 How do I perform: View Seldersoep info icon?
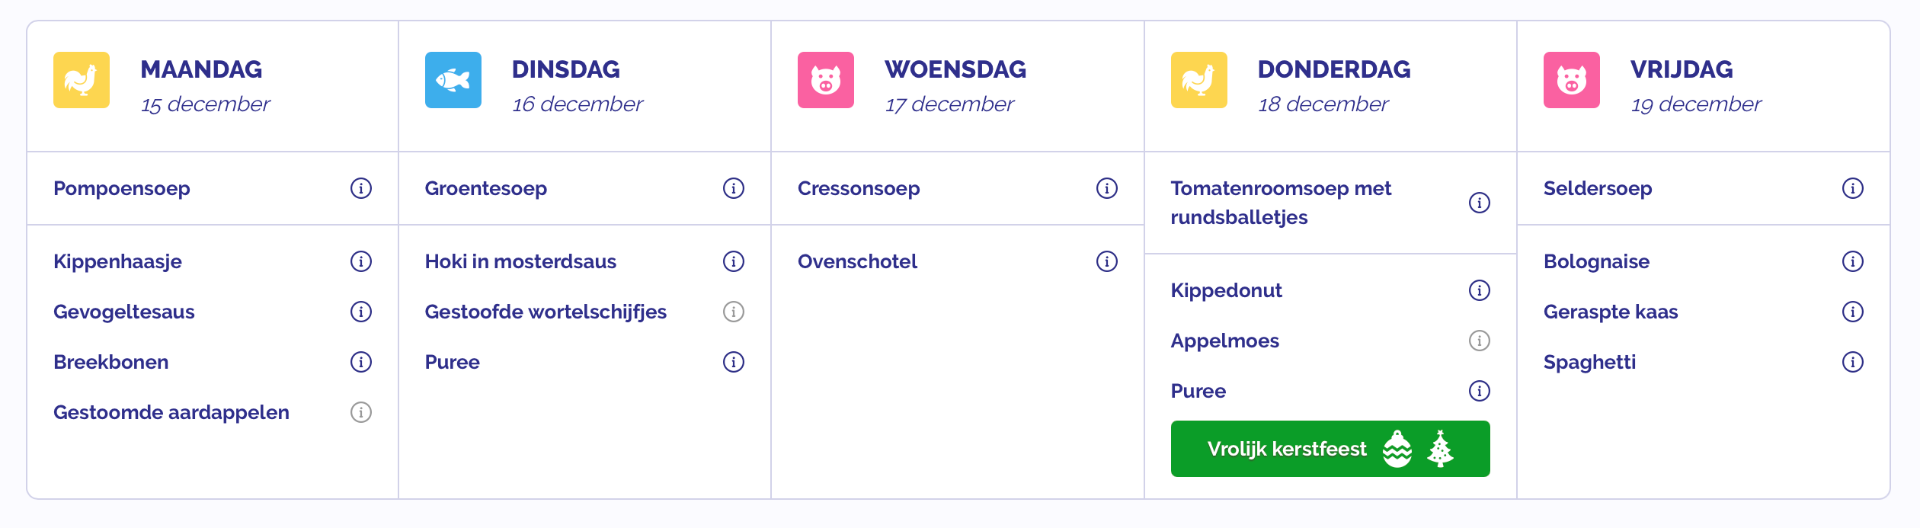pyautogui.click(x=1853, y=188)
